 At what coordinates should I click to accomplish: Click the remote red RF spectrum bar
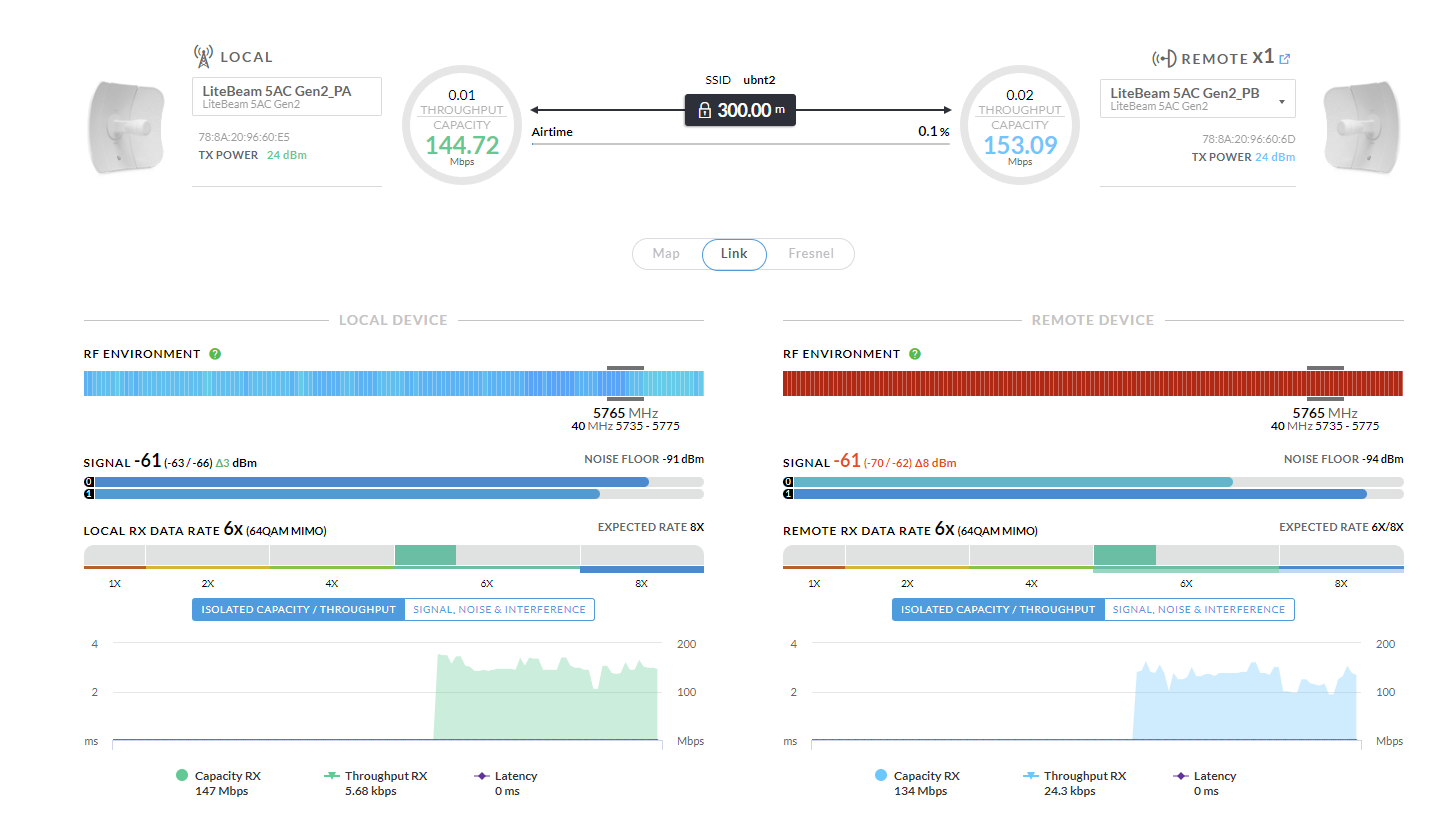pos(1040,384)
